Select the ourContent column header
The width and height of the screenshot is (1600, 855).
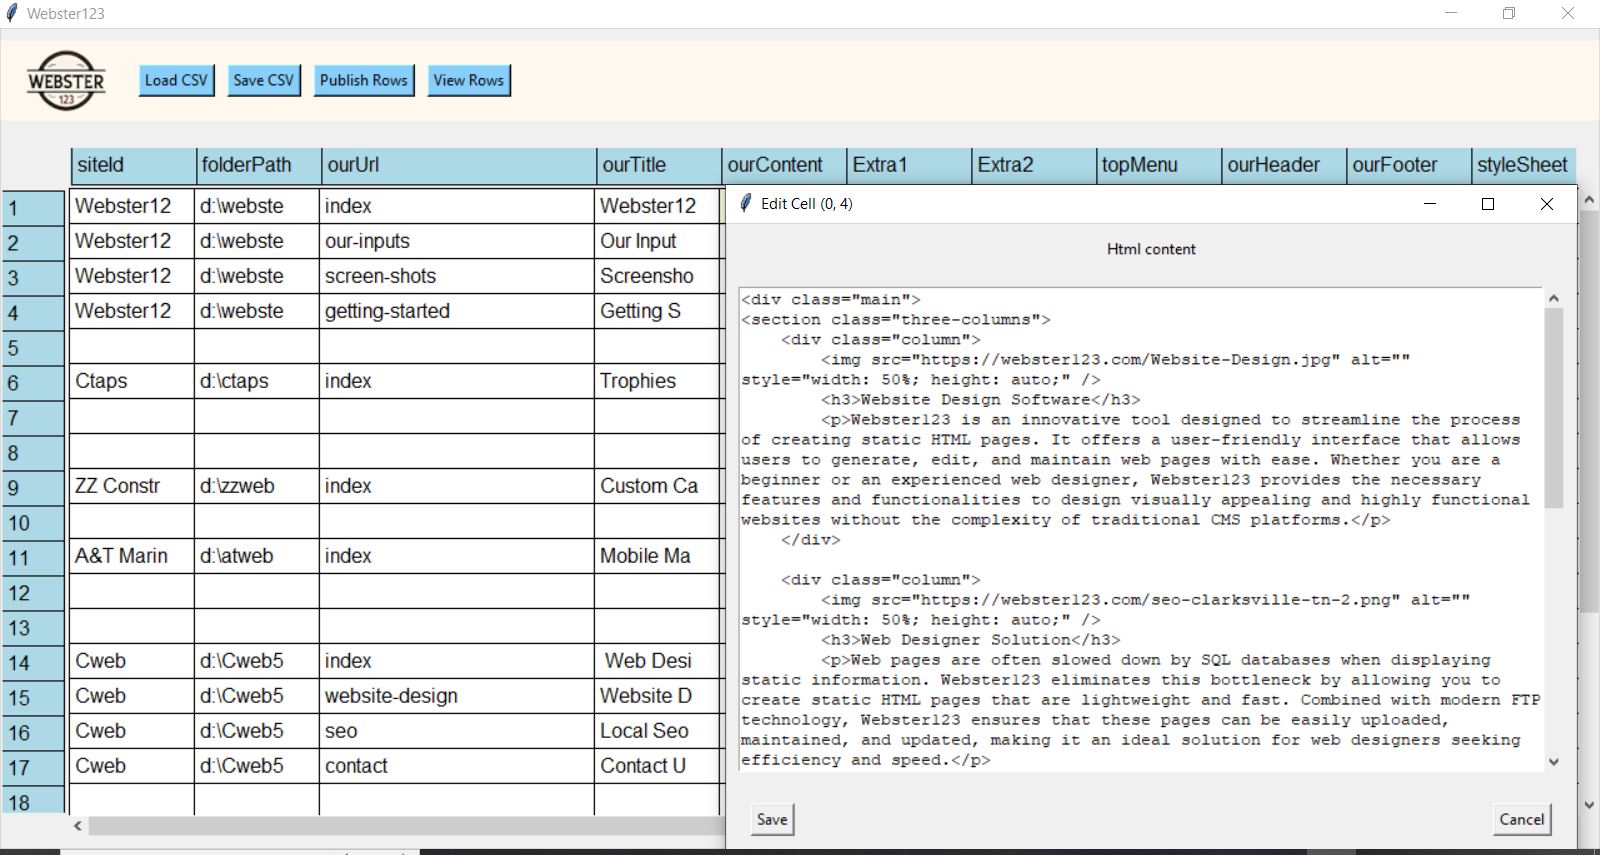pyautogui.click(x=784, y=166)
